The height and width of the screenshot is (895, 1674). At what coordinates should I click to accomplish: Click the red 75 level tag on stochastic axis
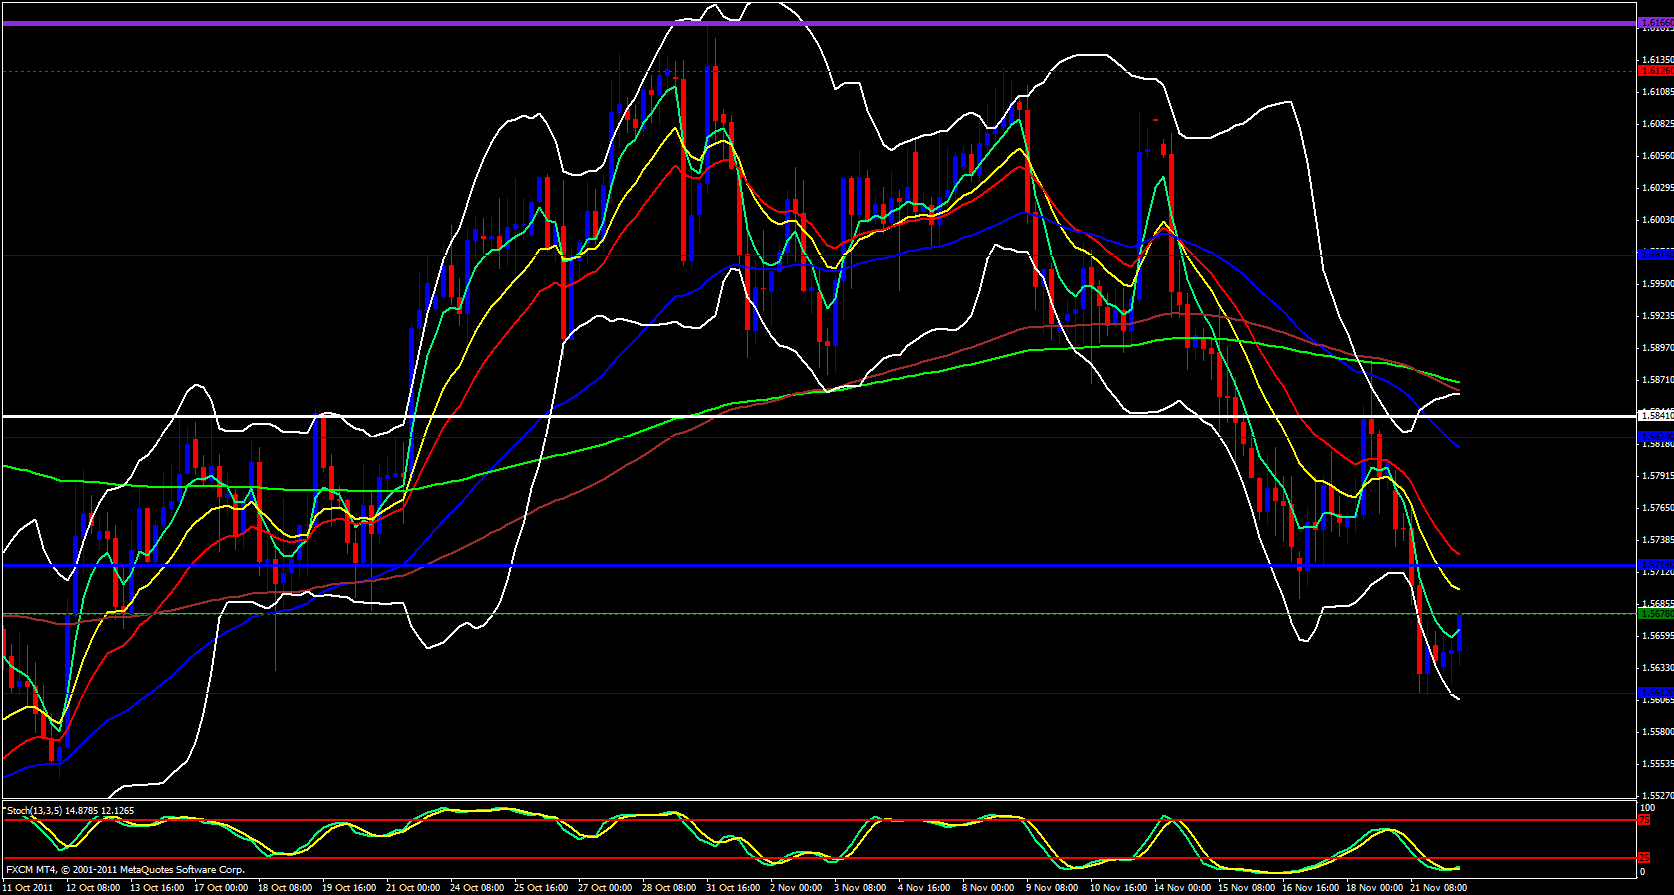tap(1644, 820)
